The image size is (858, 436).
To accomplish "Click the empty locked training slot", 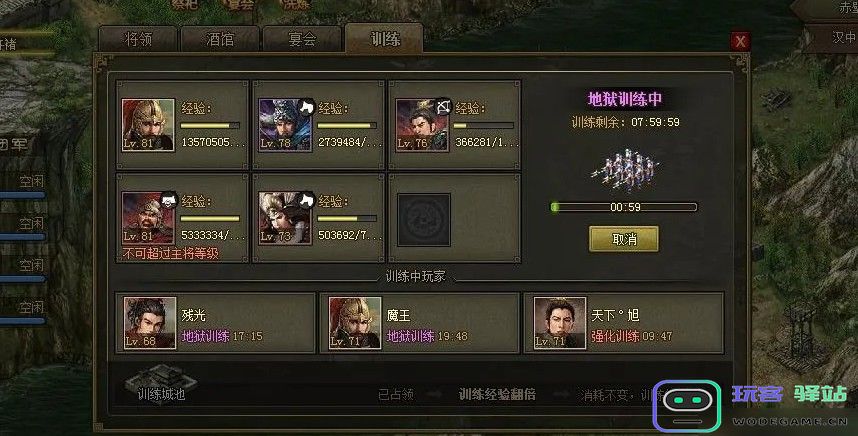I will coord(424,219).
